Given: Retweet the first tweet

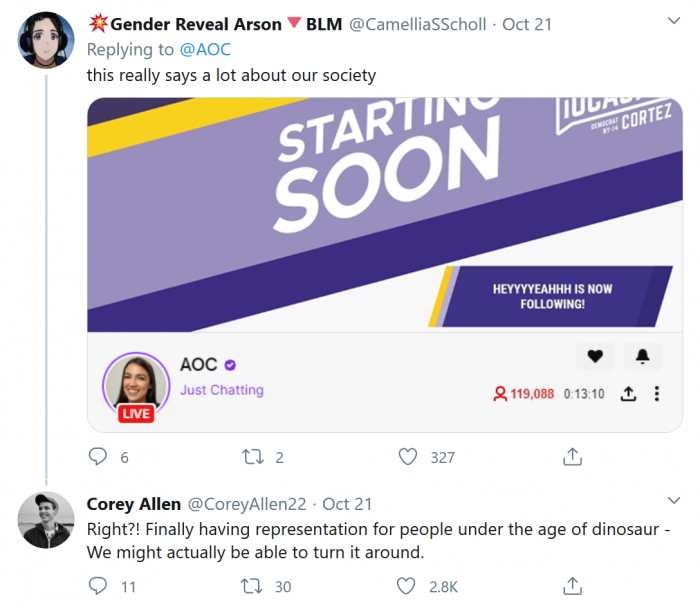Looking at the screenshot, I should [252, 457].
